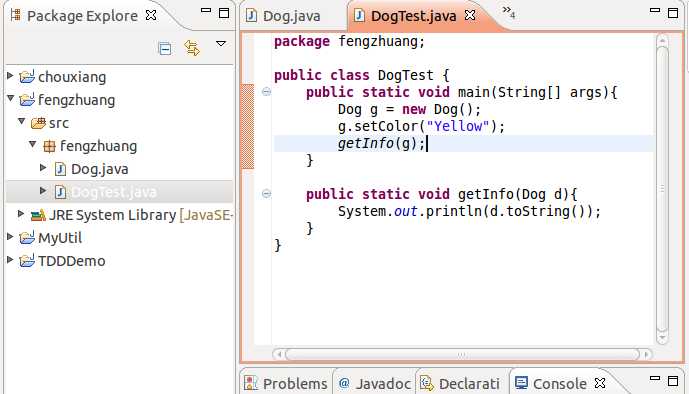This screenshot has width=689, height=394.
Task: Expand the Dog.java tree node
Action: [x=43, y=167]
